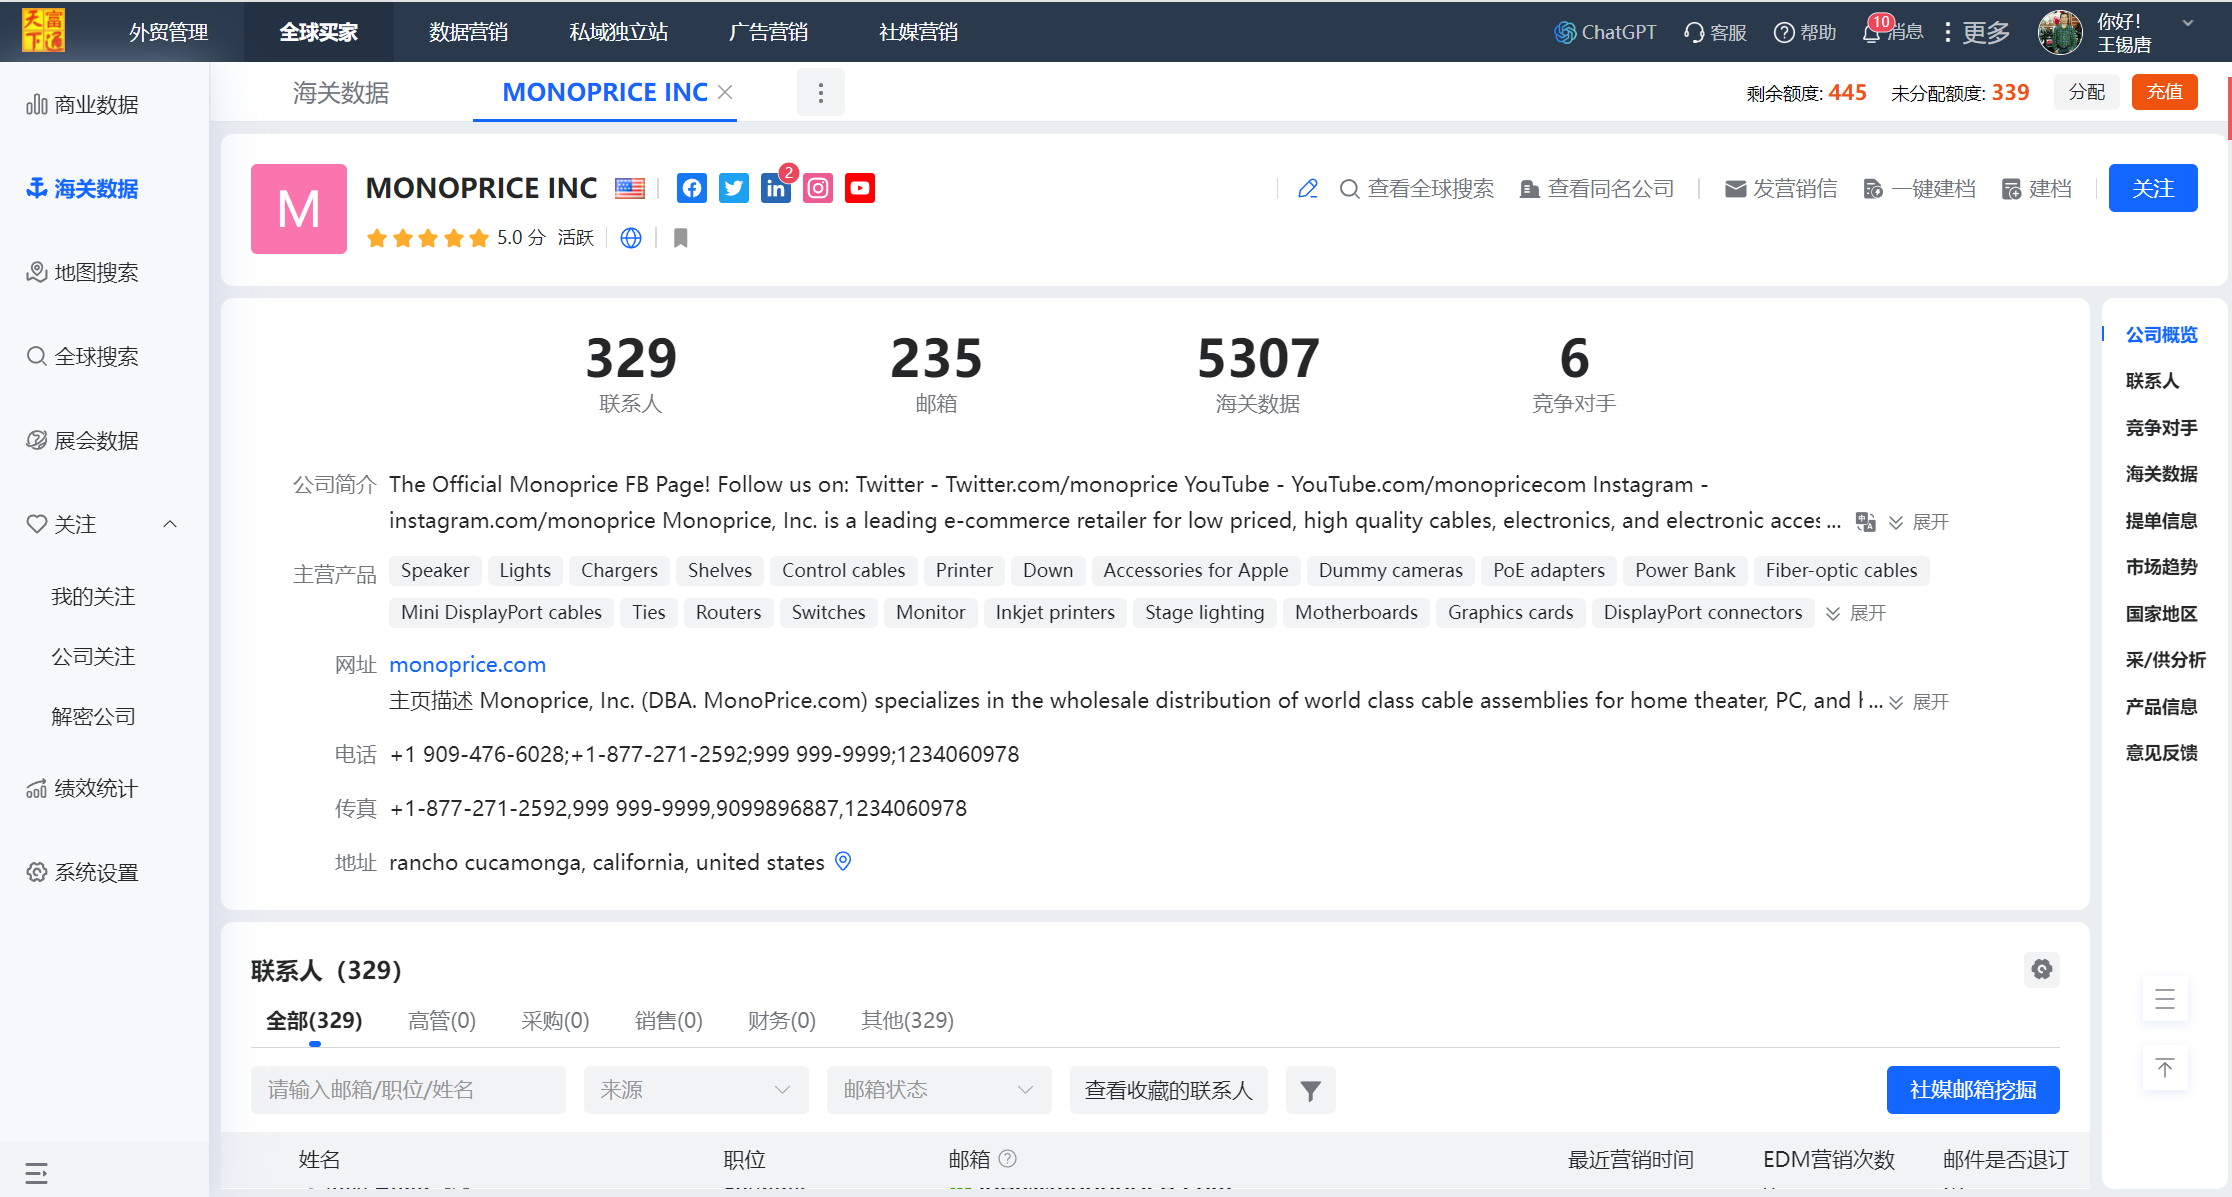Viewport: 2232px width, 1197px height.
Task: Select the 其他(329) contacts tab
Action: pyautogui.click(x=908, y=1020)
